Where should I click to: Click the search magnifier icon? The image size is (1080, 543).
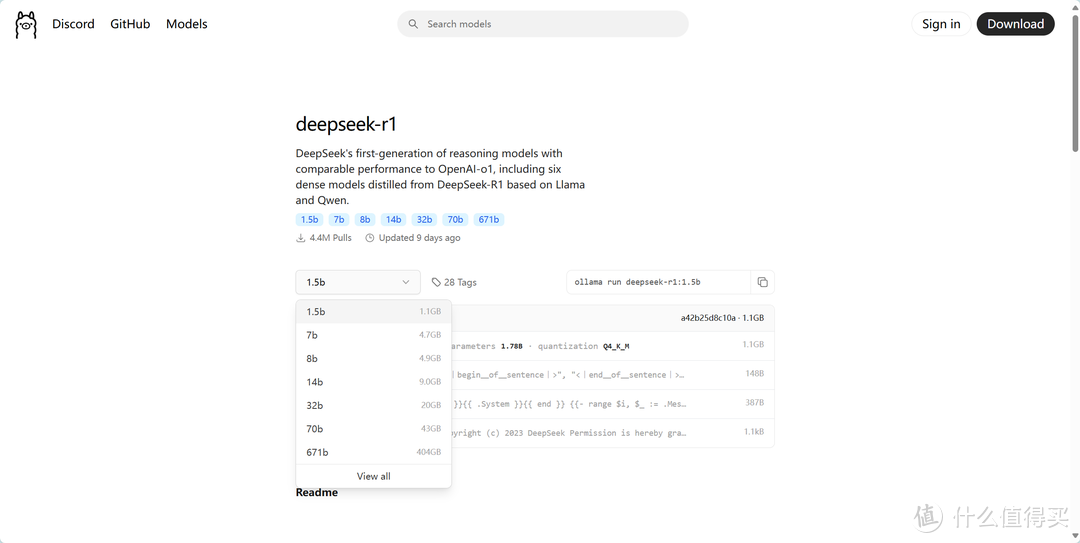(413, 24)
